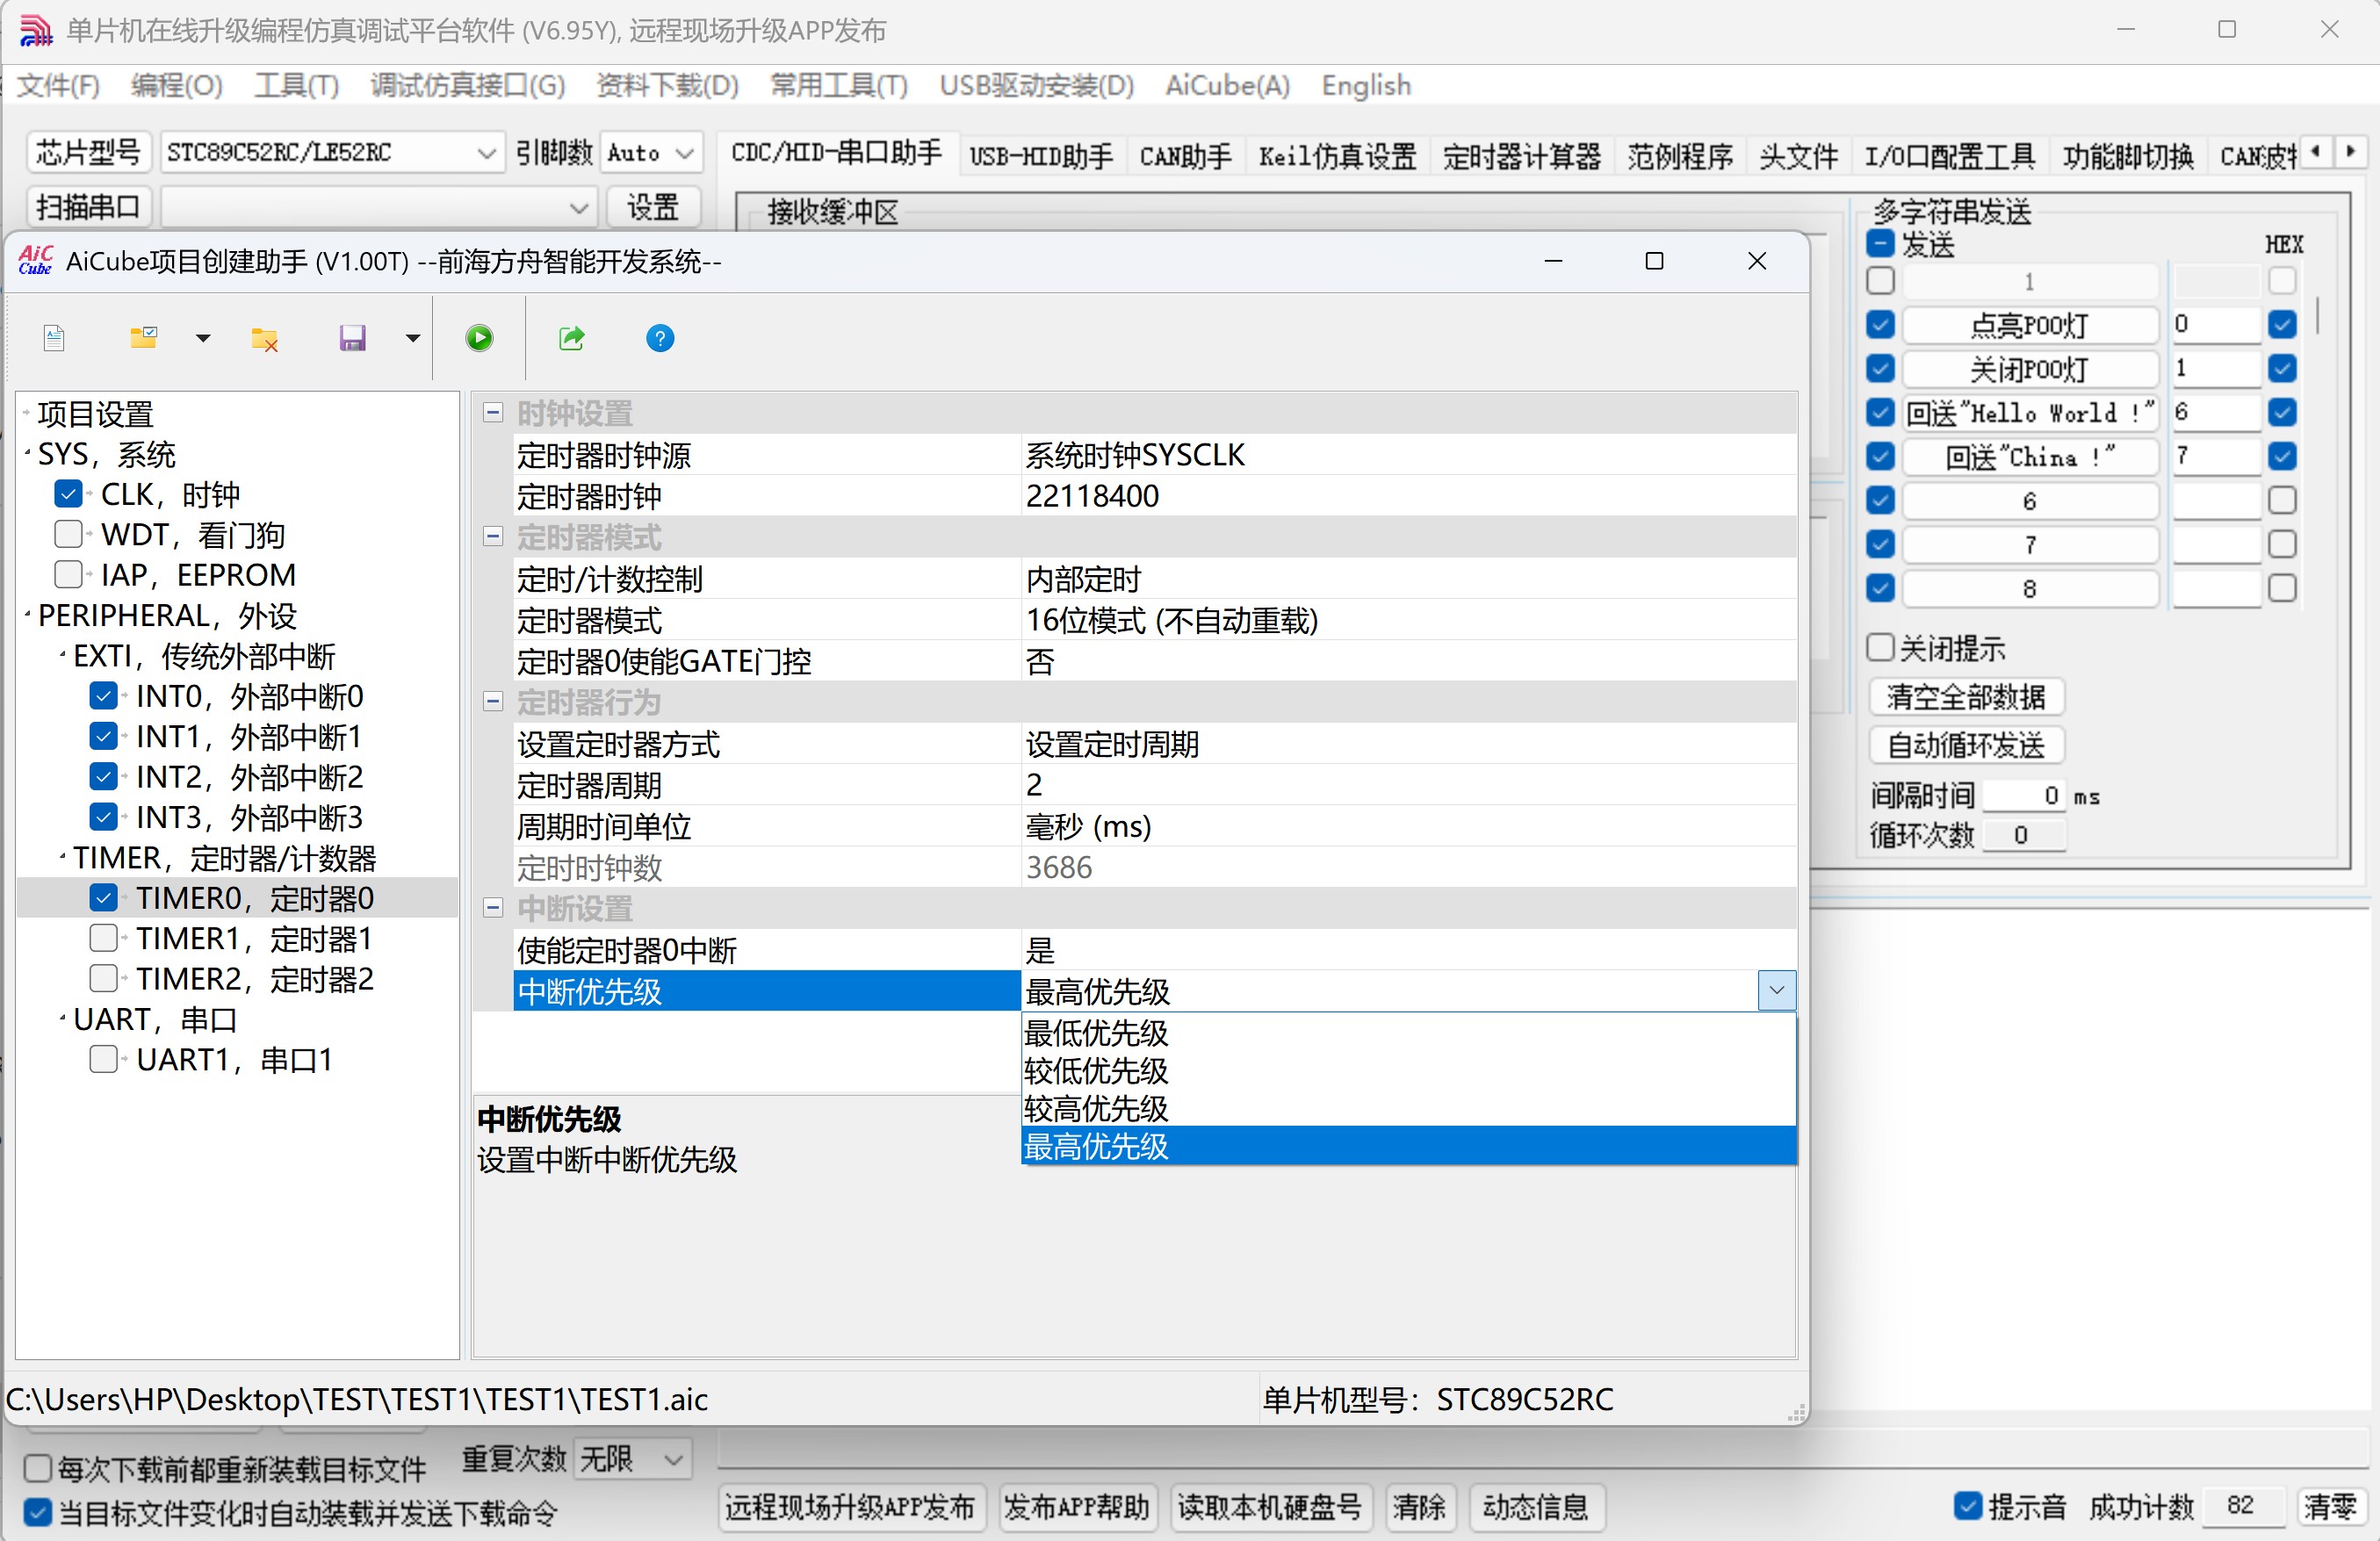Enable TIMER2 定时器2 checkbox
This screenshot has height=1541, width=2380.
click(103, 978)
